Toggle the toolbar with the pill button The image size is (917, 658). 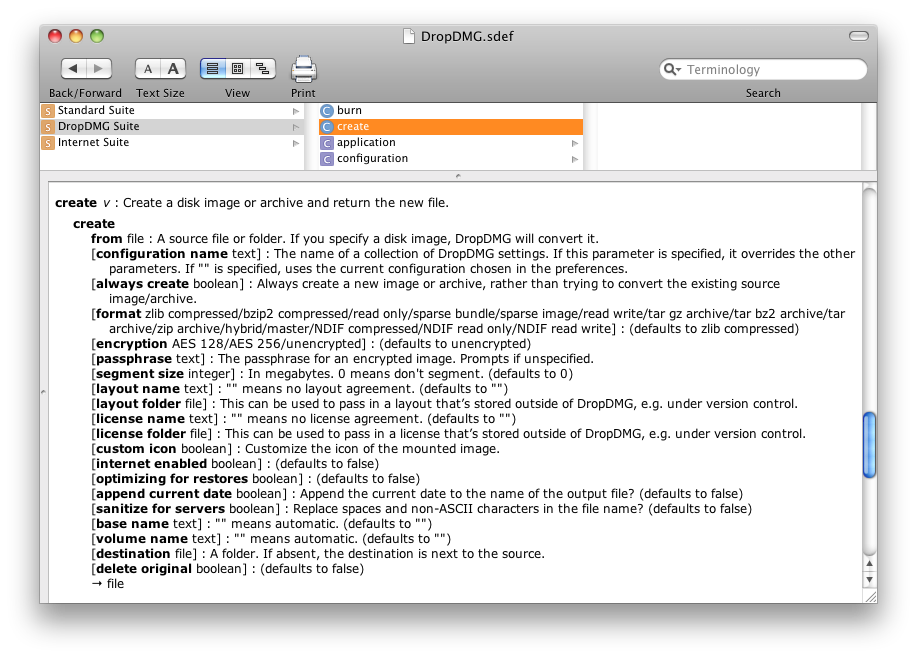(x=859, y=36)
